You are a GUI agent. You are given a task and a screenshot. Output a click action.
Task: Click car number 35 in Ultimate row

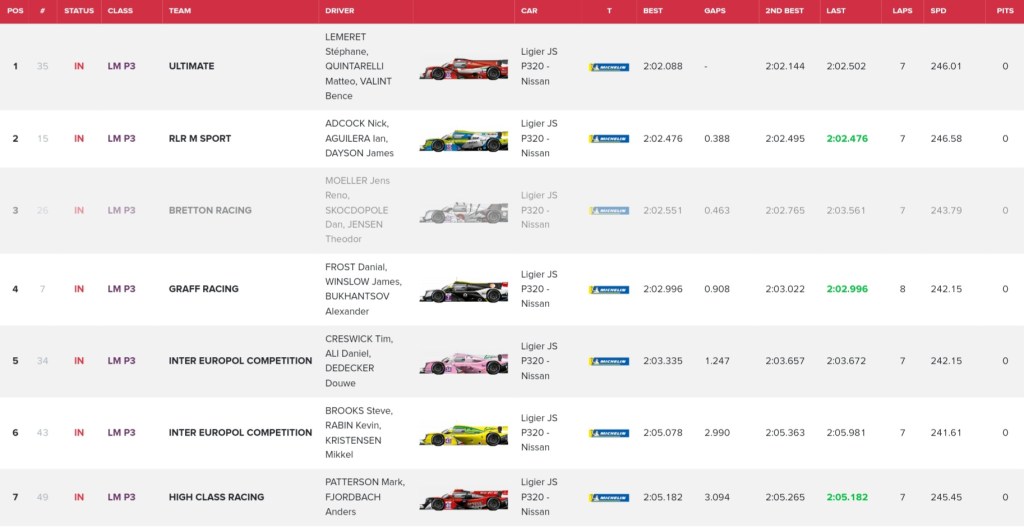[42, 66]
